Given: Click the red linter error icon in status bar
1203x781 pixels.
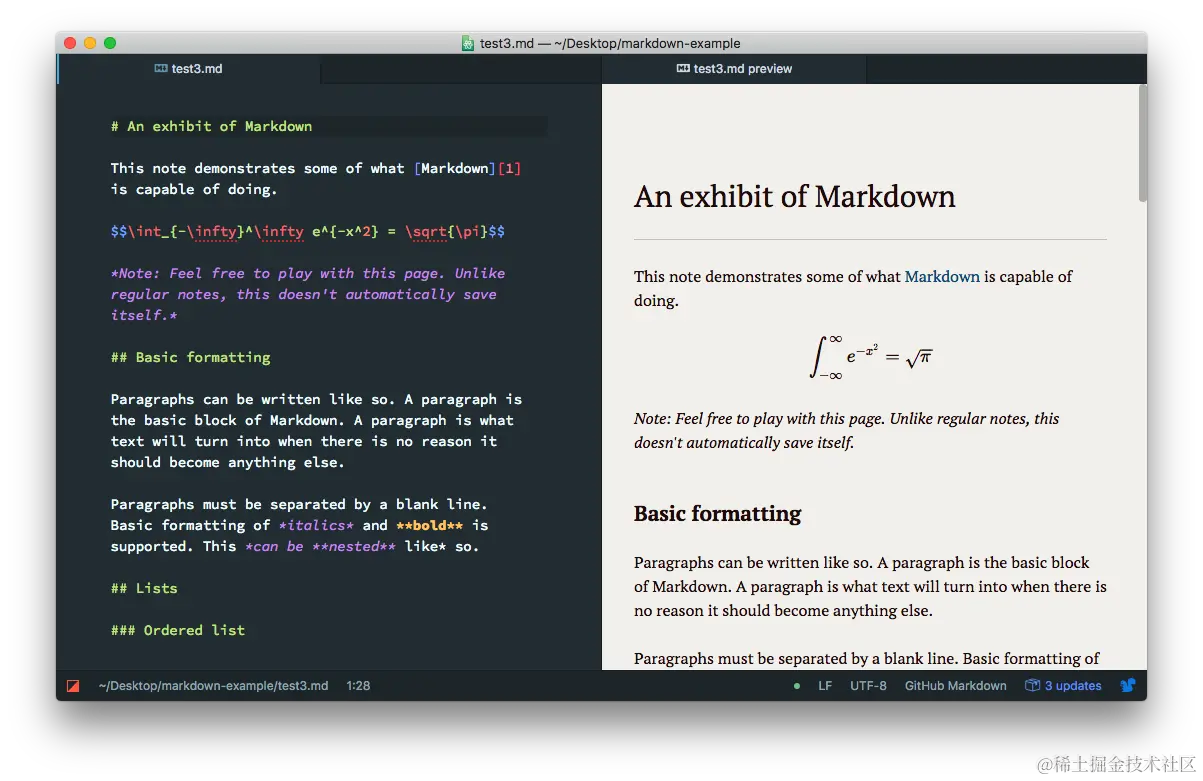Looking at the screenshot, I should click(73, 686).
